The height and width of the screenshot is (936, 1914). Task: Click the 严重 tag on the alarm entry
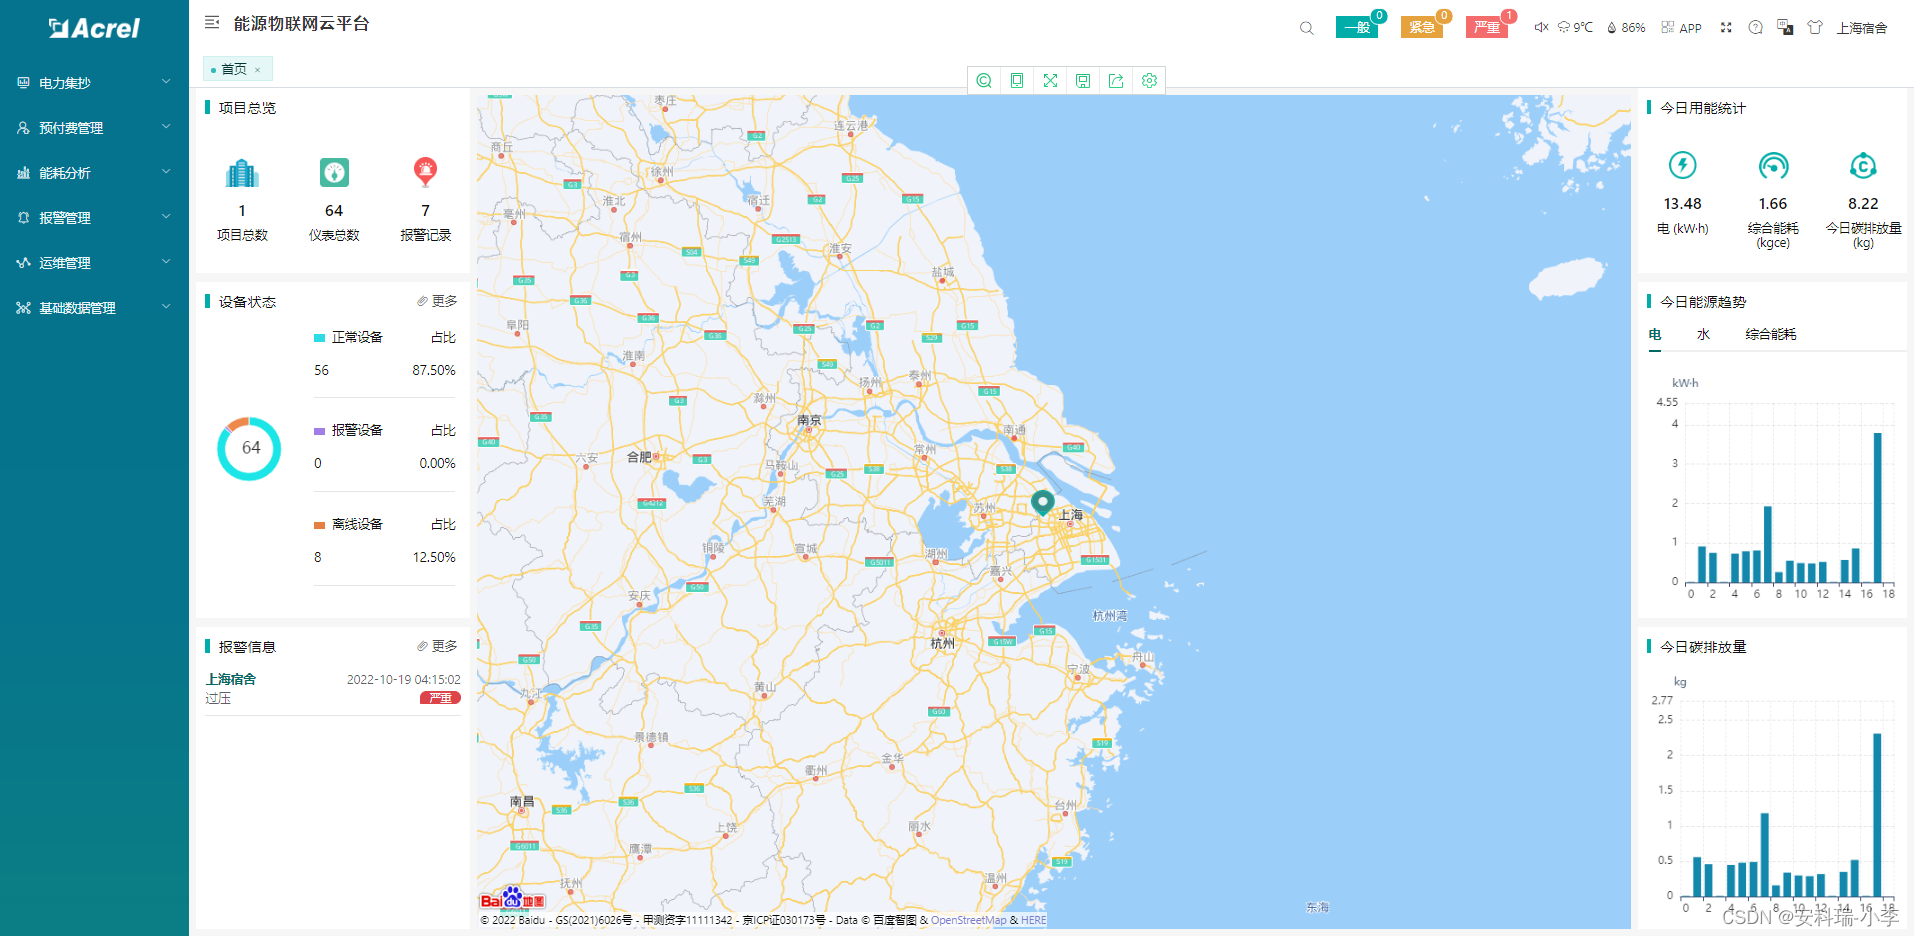click(x=440, y=698)
